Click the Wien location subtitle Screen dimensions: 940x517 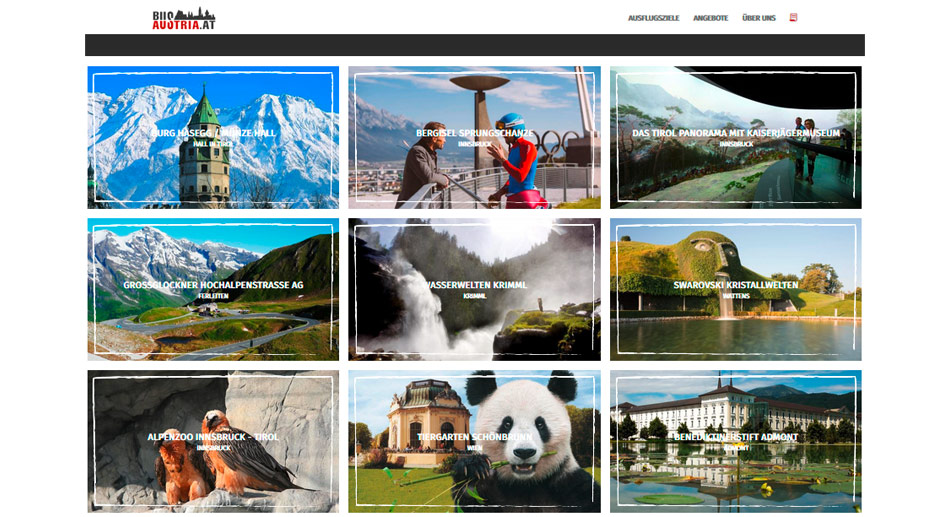(x=474, y=448)
